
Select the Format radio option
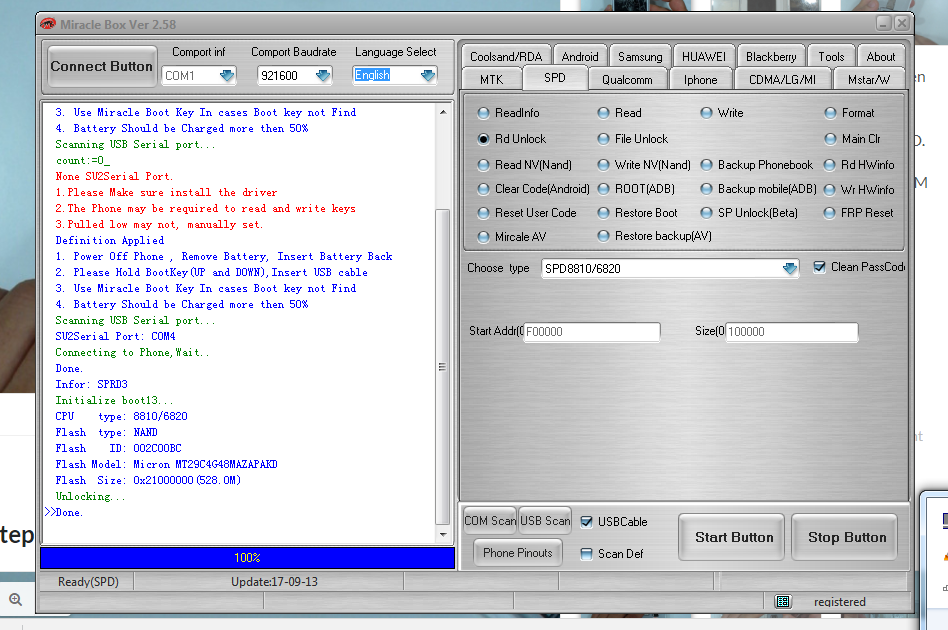[x=849, y=113]
